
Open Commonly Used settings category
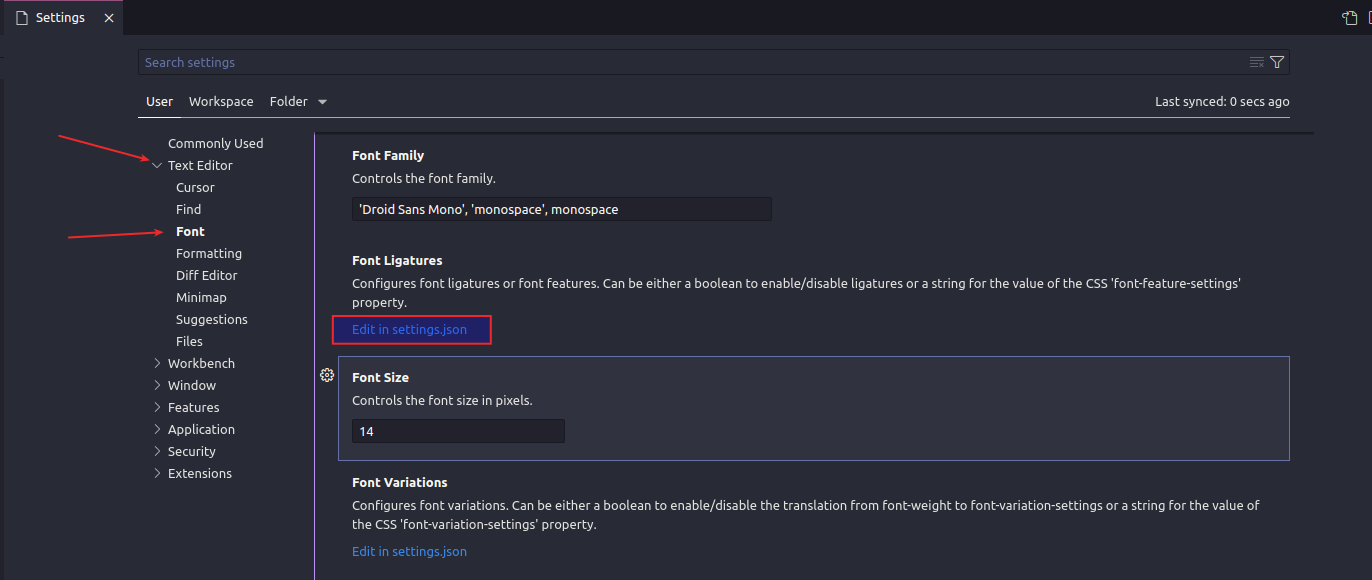(x=215, y=143)
